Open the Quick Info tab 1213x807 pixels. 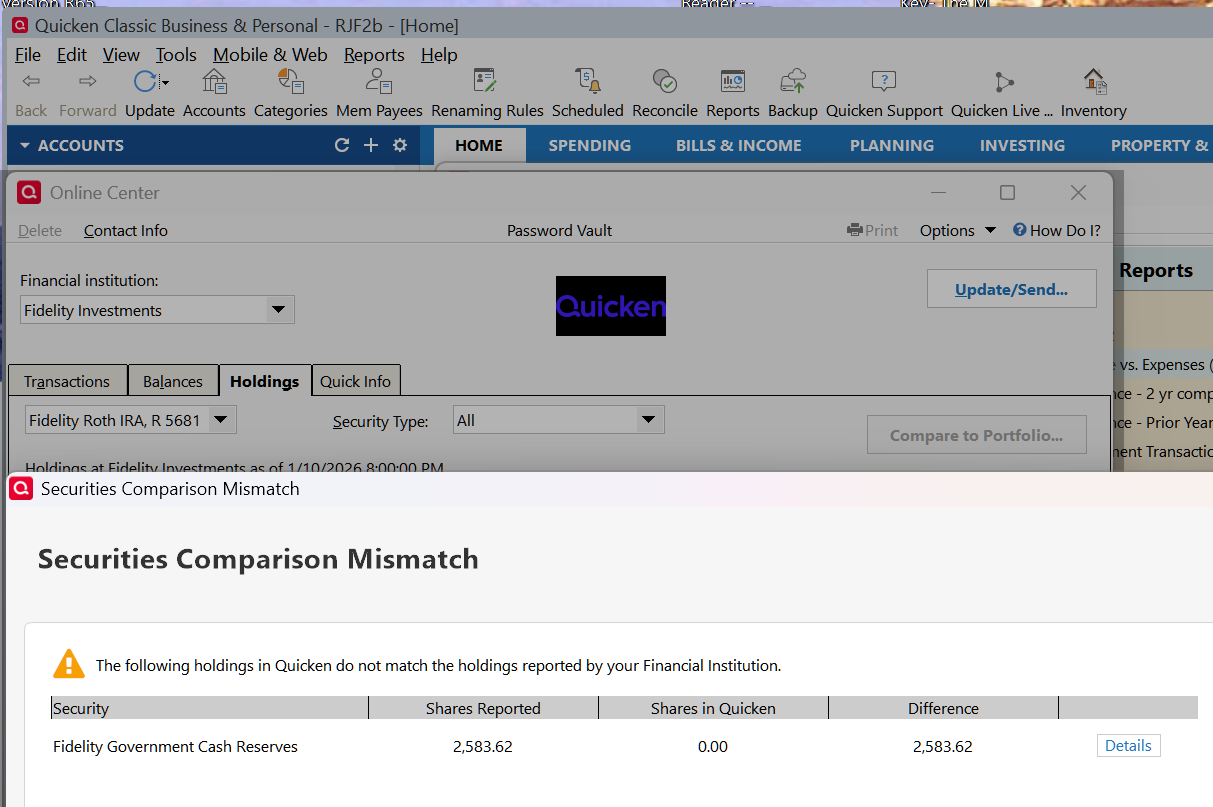356,381
